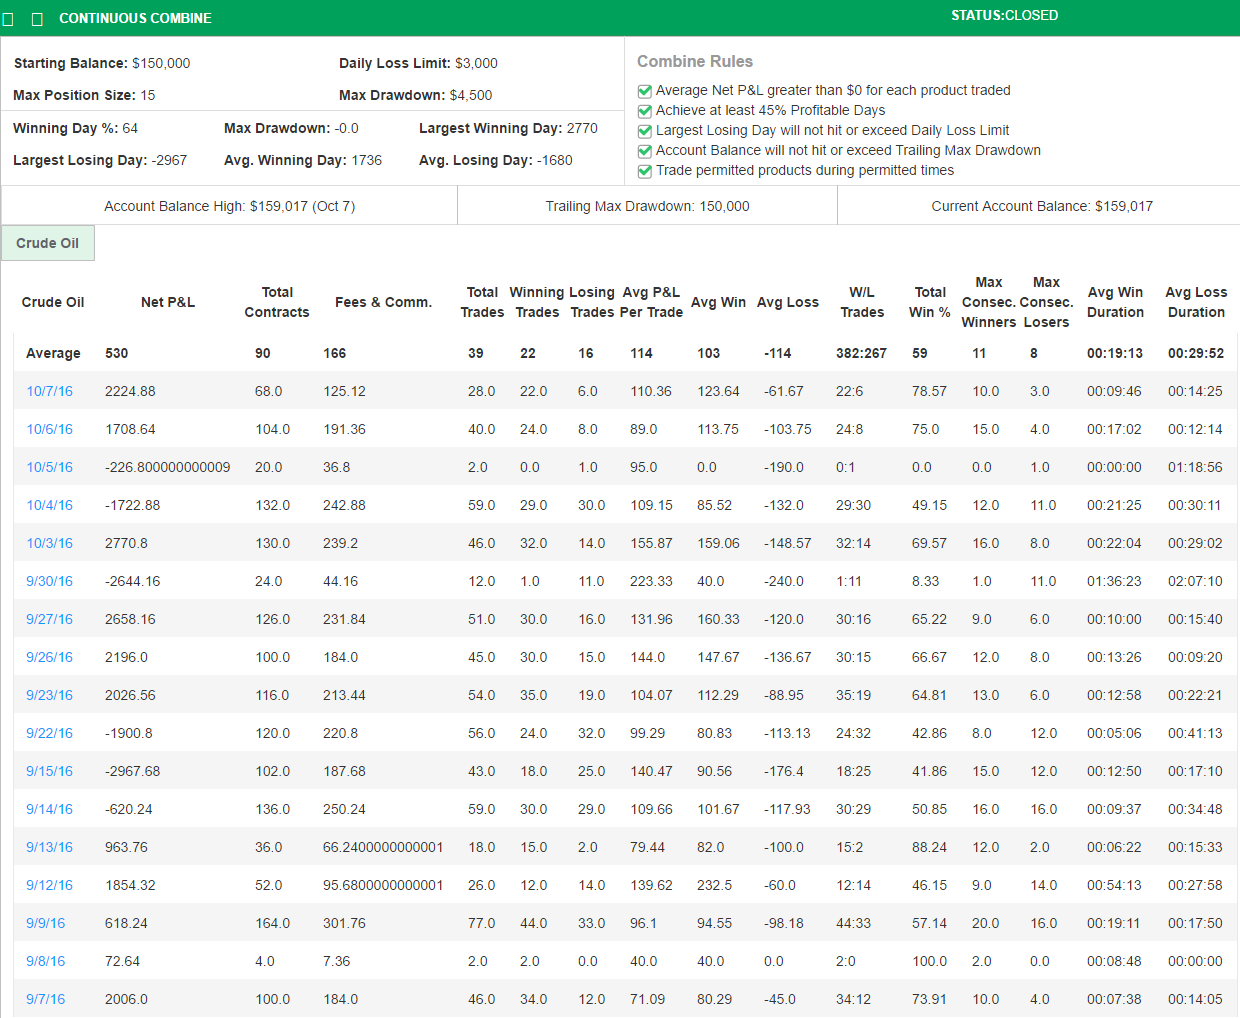Screen dimensions: 1240x1018
Task: Click the Fees & Comm. column header
Action: tap(383, 302)
